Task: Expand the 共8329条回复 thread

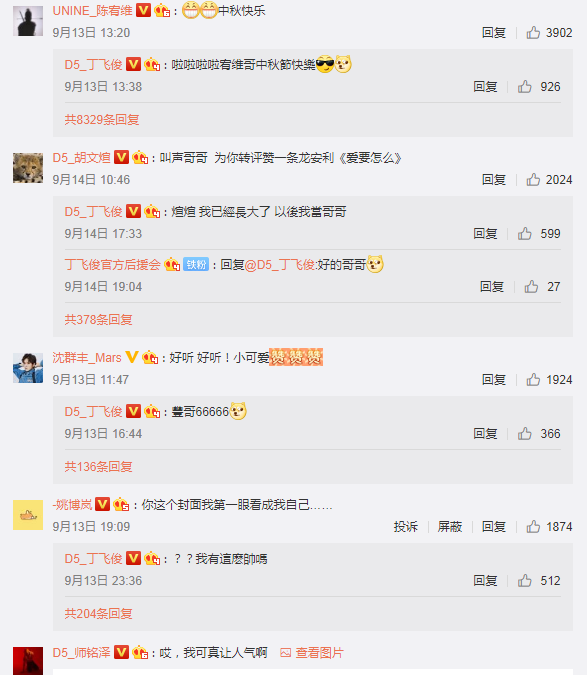Action: coord(102,120)
